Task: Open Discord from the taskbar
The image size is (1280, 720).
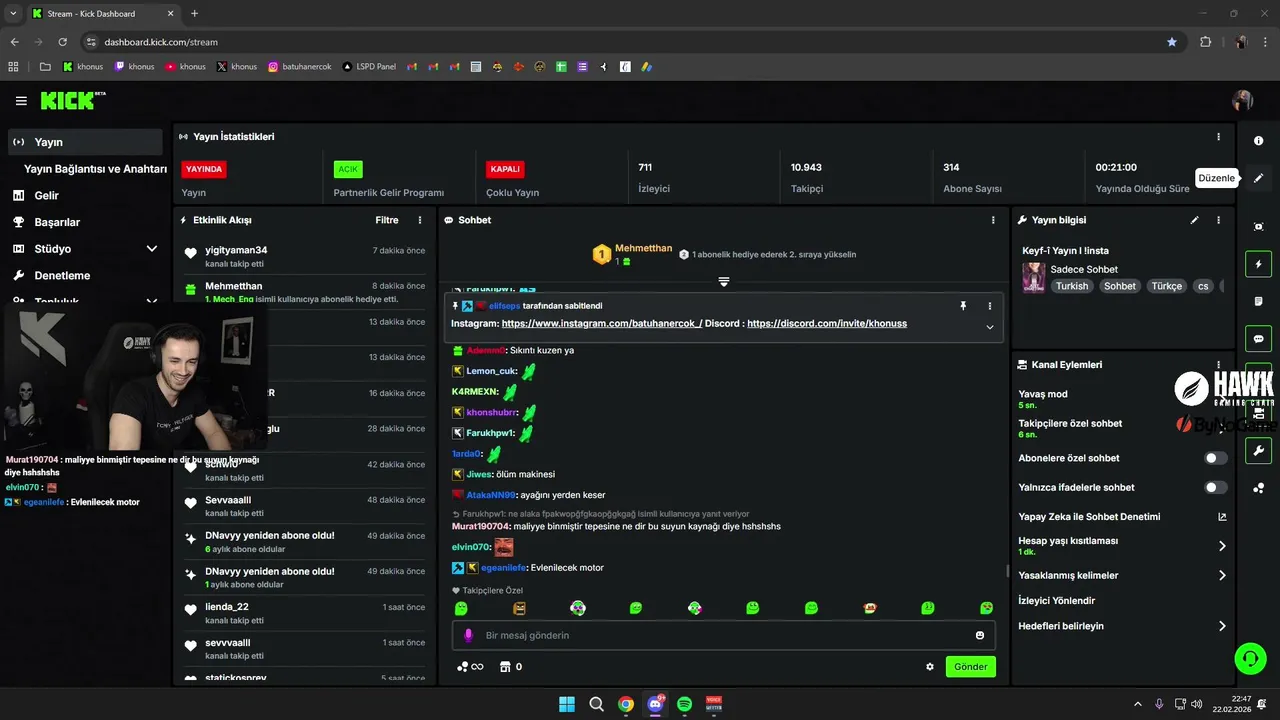Action: coord(655,704)
